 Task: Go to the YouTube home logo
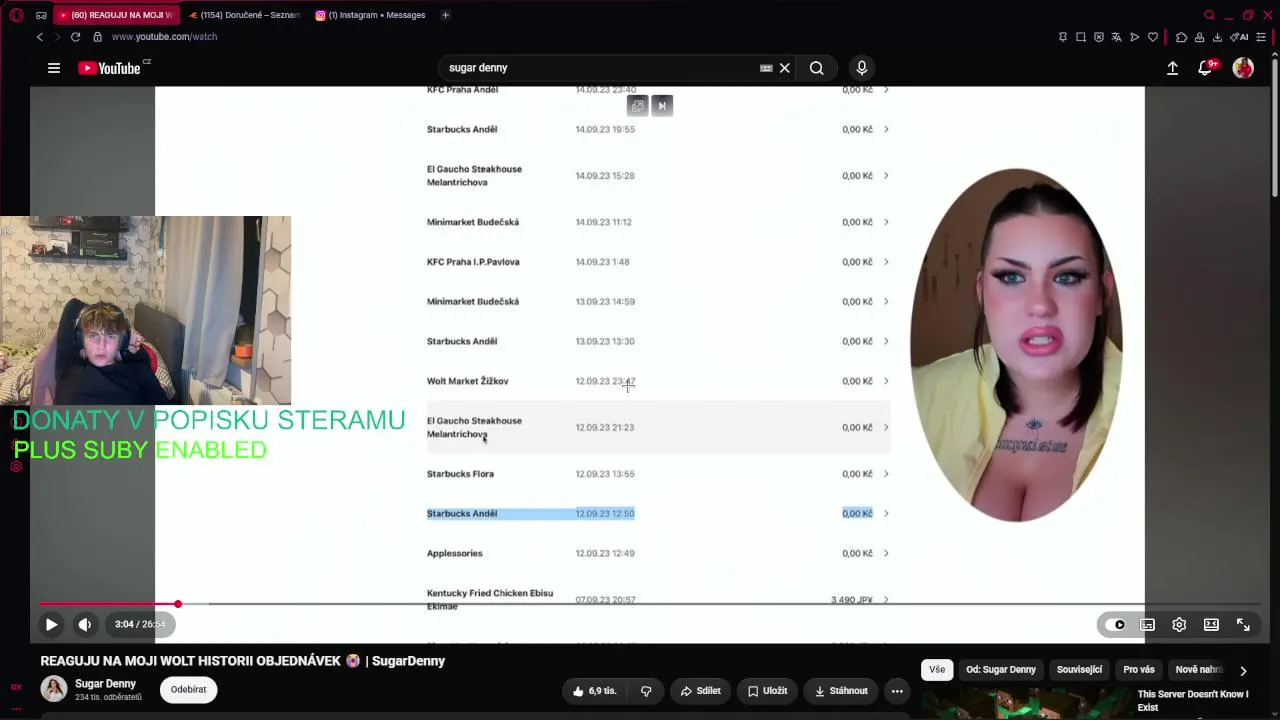click(109, 68)
